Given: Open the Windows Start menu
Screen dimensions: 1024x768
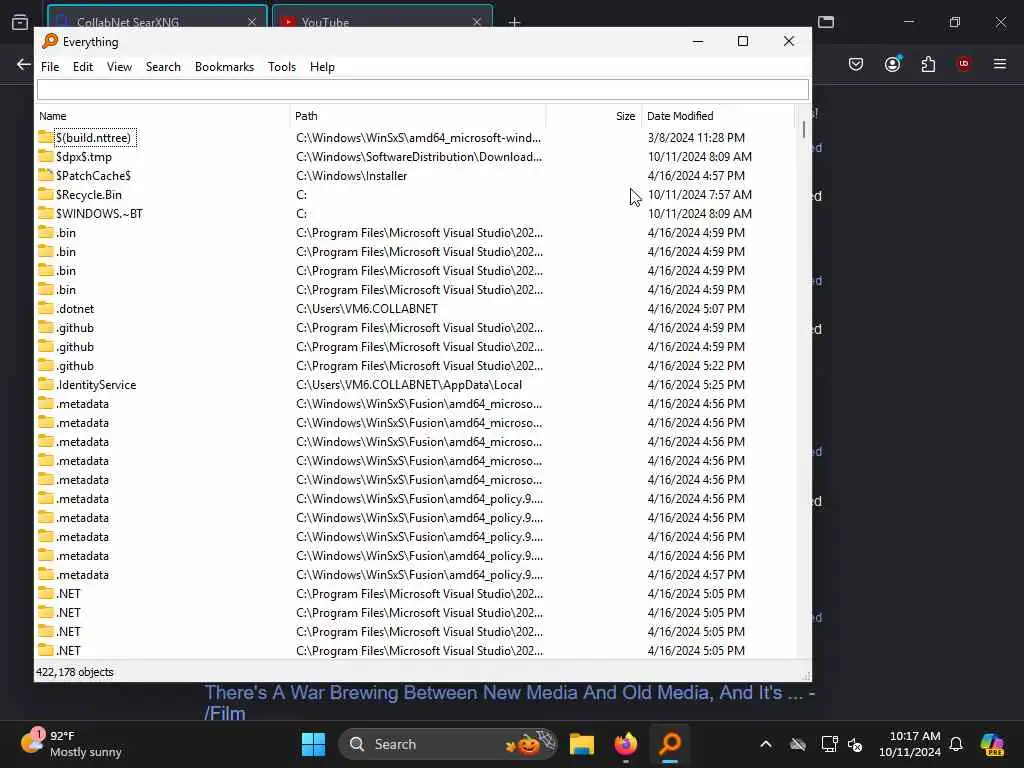Looking at the screenshot, I should pyautogui.click(x=313, y=744).
